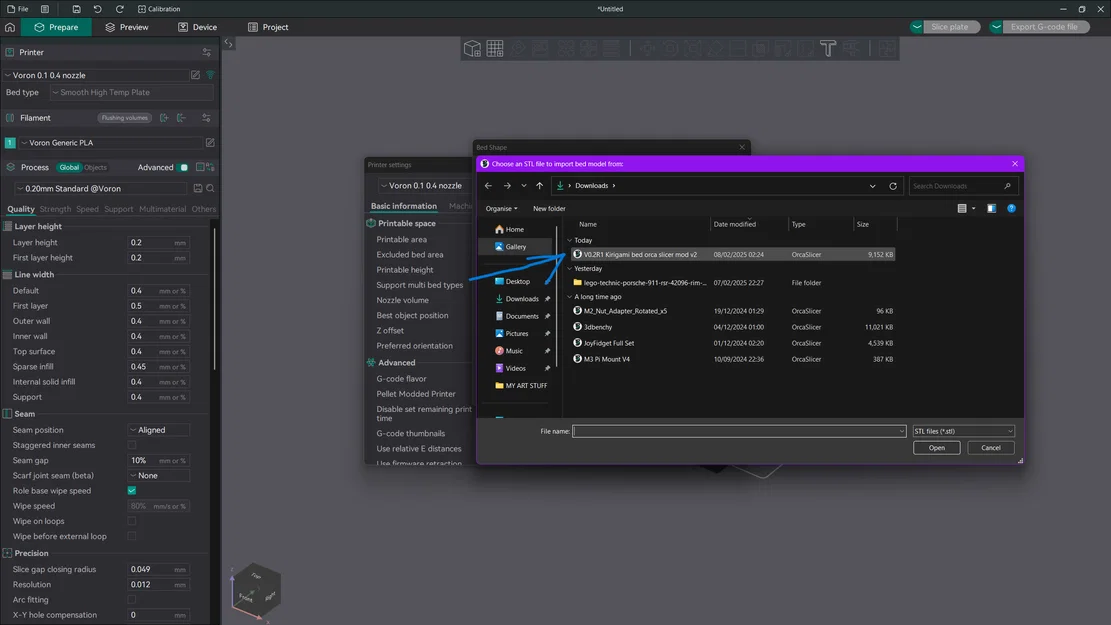
Task: Enable Staggered inner seams checkbox
Action: (131, 445)
